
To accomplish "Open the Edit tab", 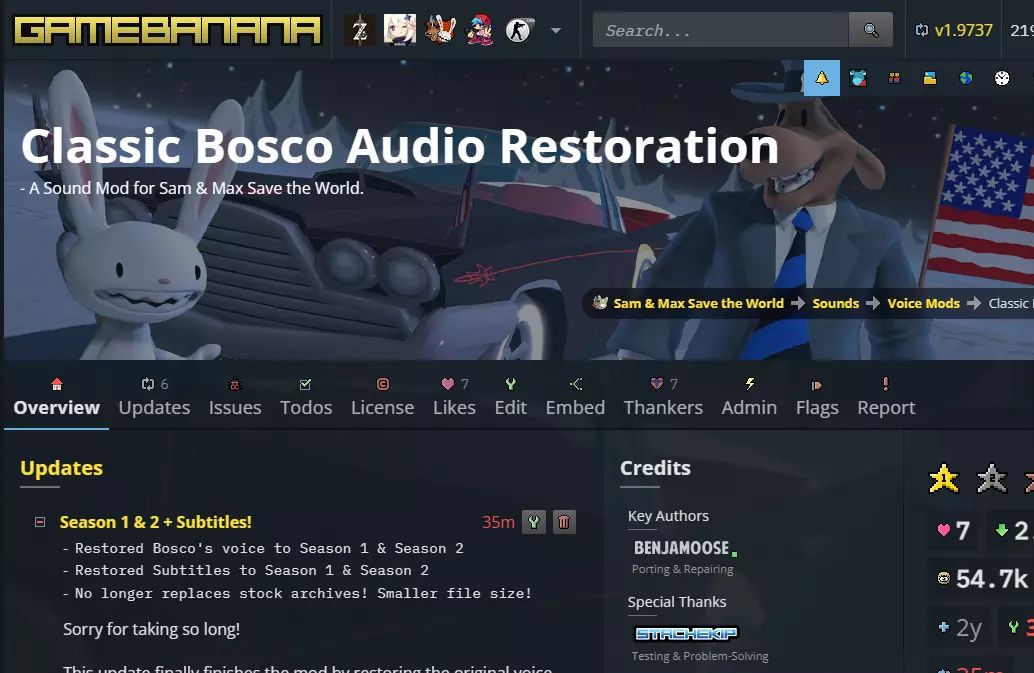I will click(510, 397).
